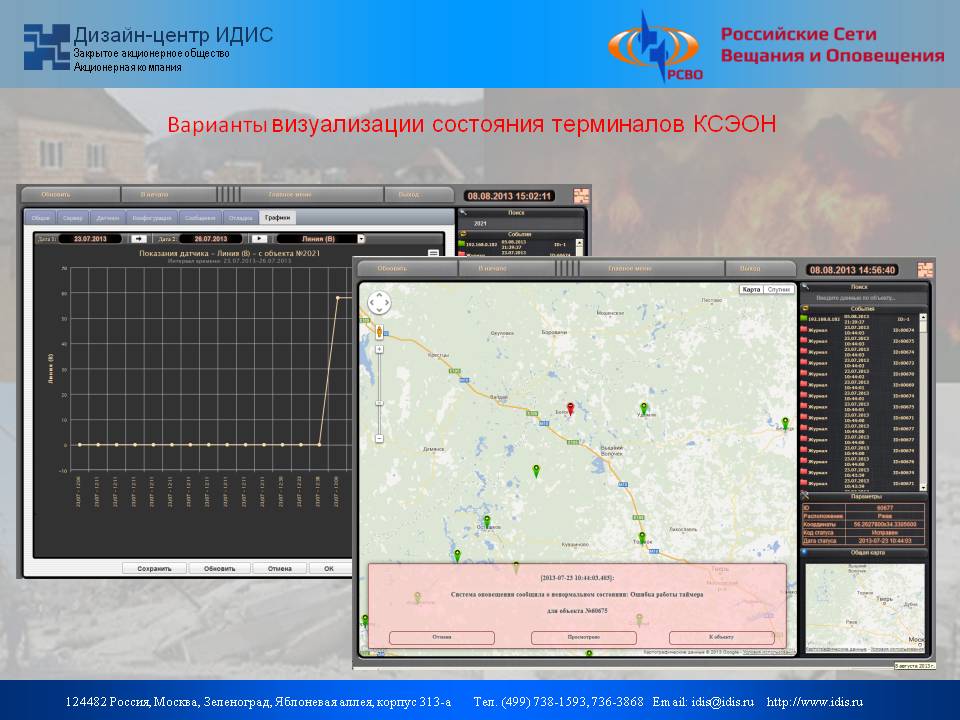Screen dimensions: 960x720
Task: Open the Сервер tab
Action: 73,218
